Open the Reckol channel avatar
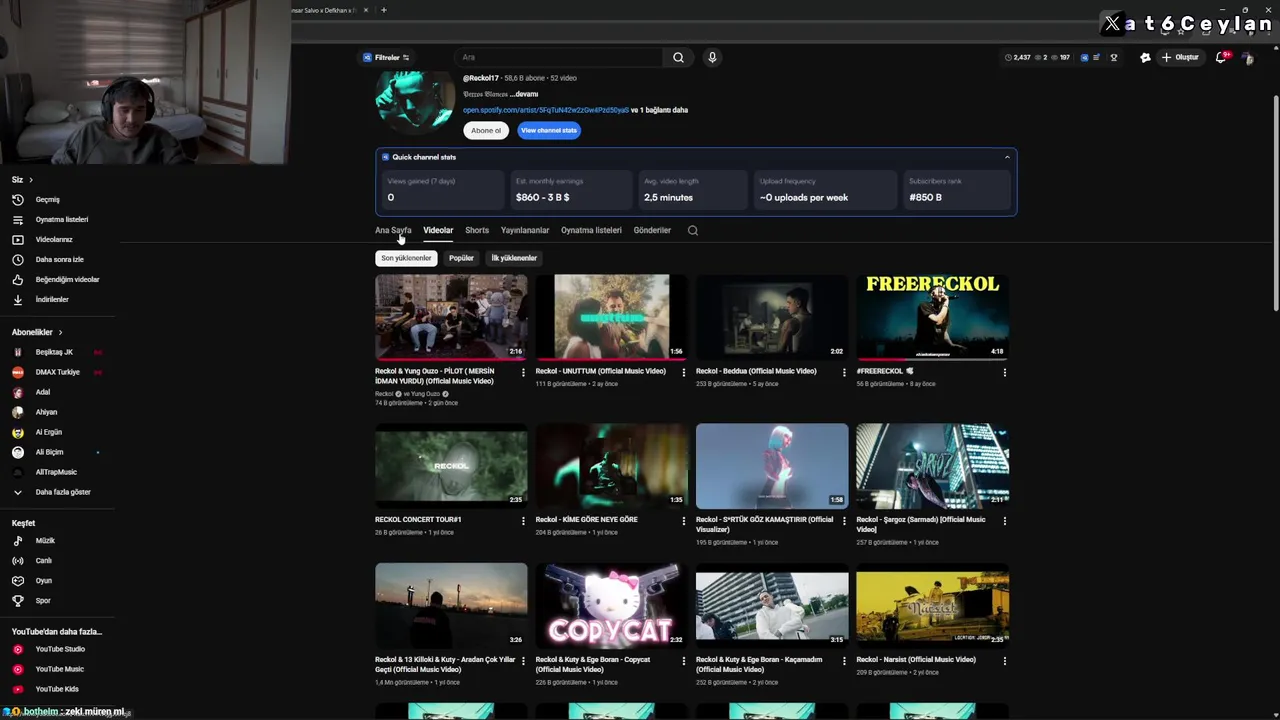 tap(414, 100)
